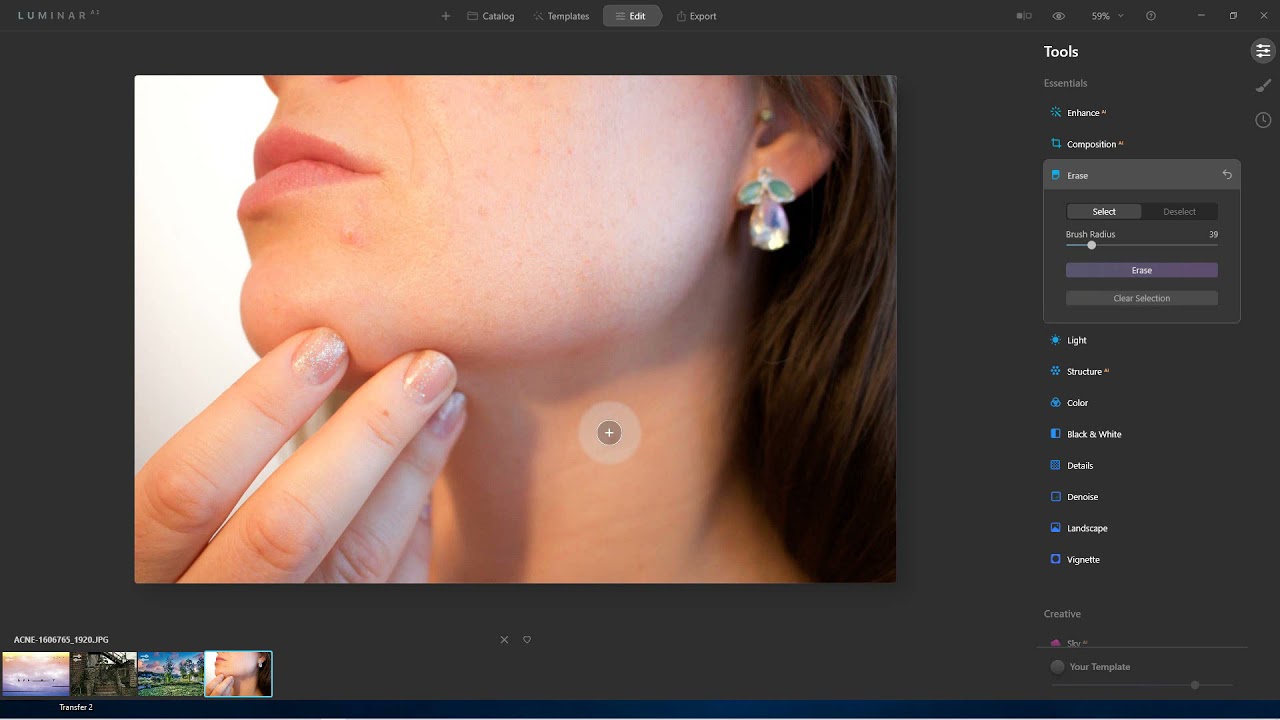The height and width of the screenshot is (720, 1280).
Task: Switch to the Templates tab
Action: (561, 16)
